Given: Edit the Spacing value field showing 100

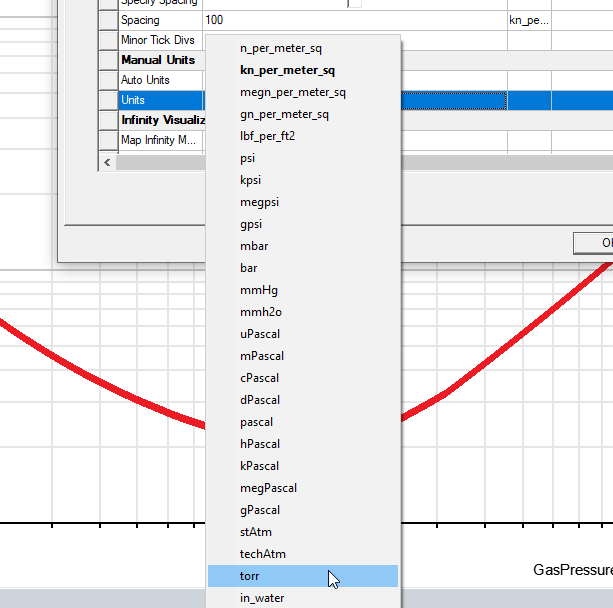Looking at the screenshot, I should tap(355, 20).
